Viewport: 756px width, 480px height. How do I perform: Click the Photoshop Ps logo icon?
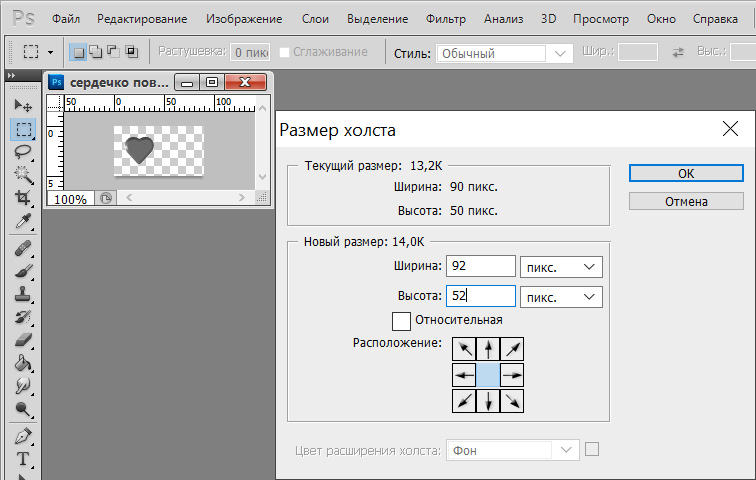click(23, 18)
